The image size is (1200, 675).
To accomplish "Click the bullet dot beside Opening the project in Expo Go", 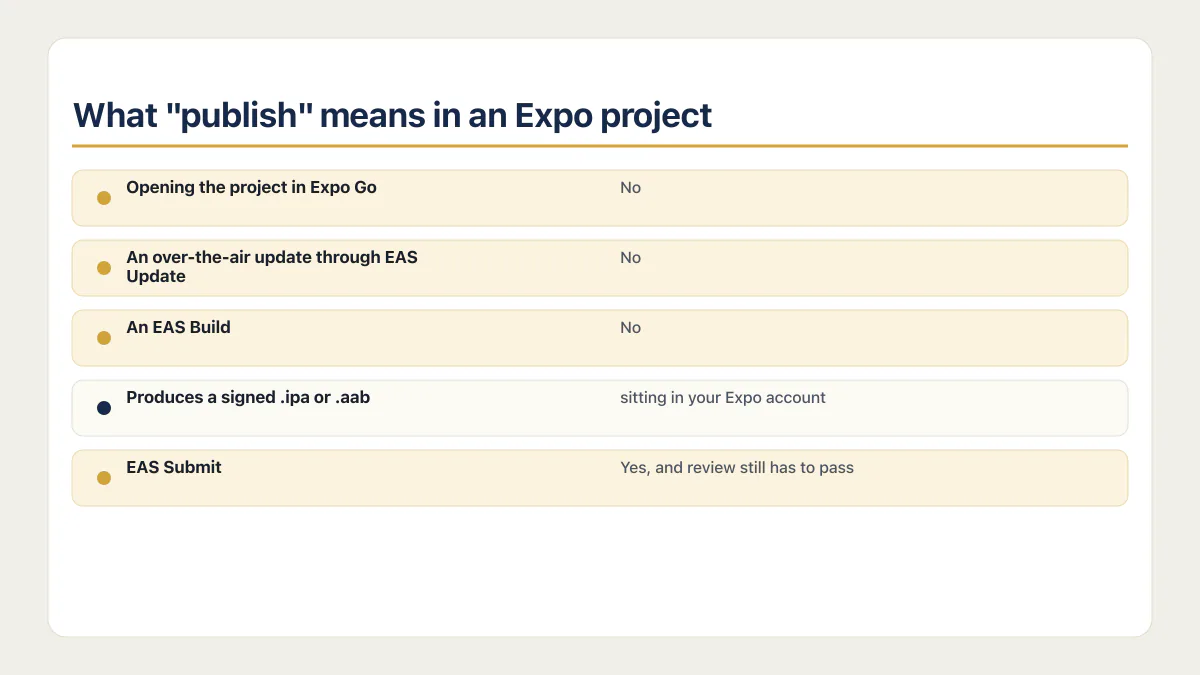I will tap(104, 198).
